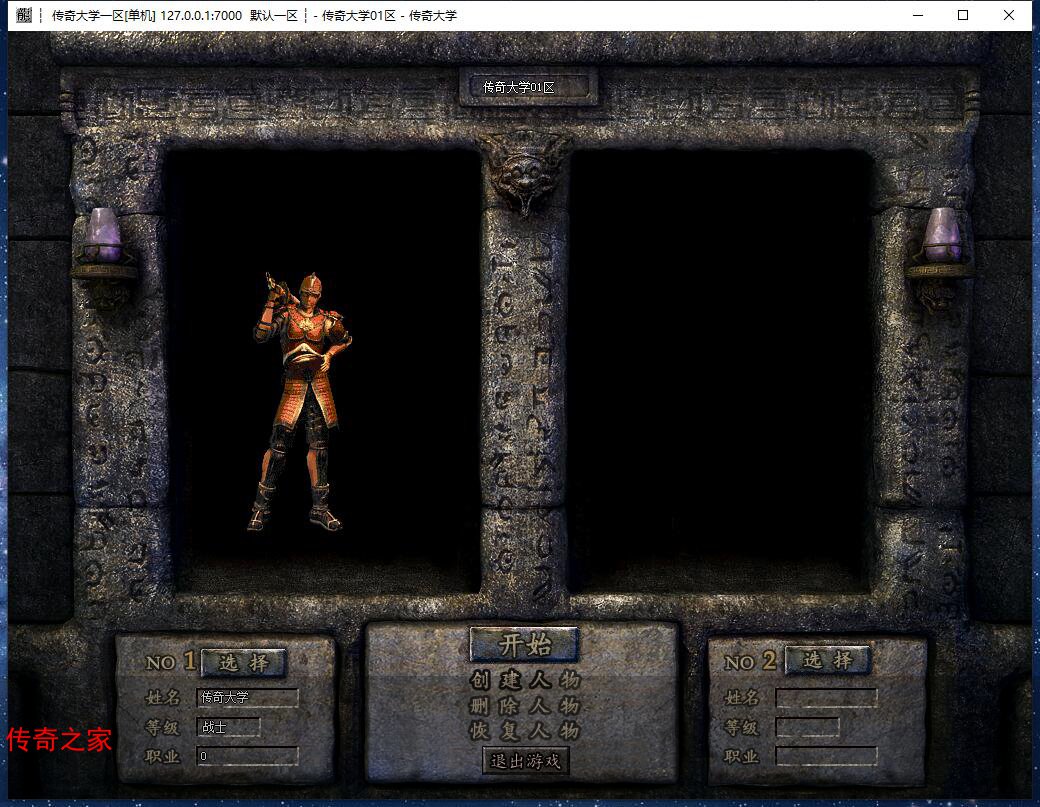
Task: Minimize the game window
Action: coord(918,15)
